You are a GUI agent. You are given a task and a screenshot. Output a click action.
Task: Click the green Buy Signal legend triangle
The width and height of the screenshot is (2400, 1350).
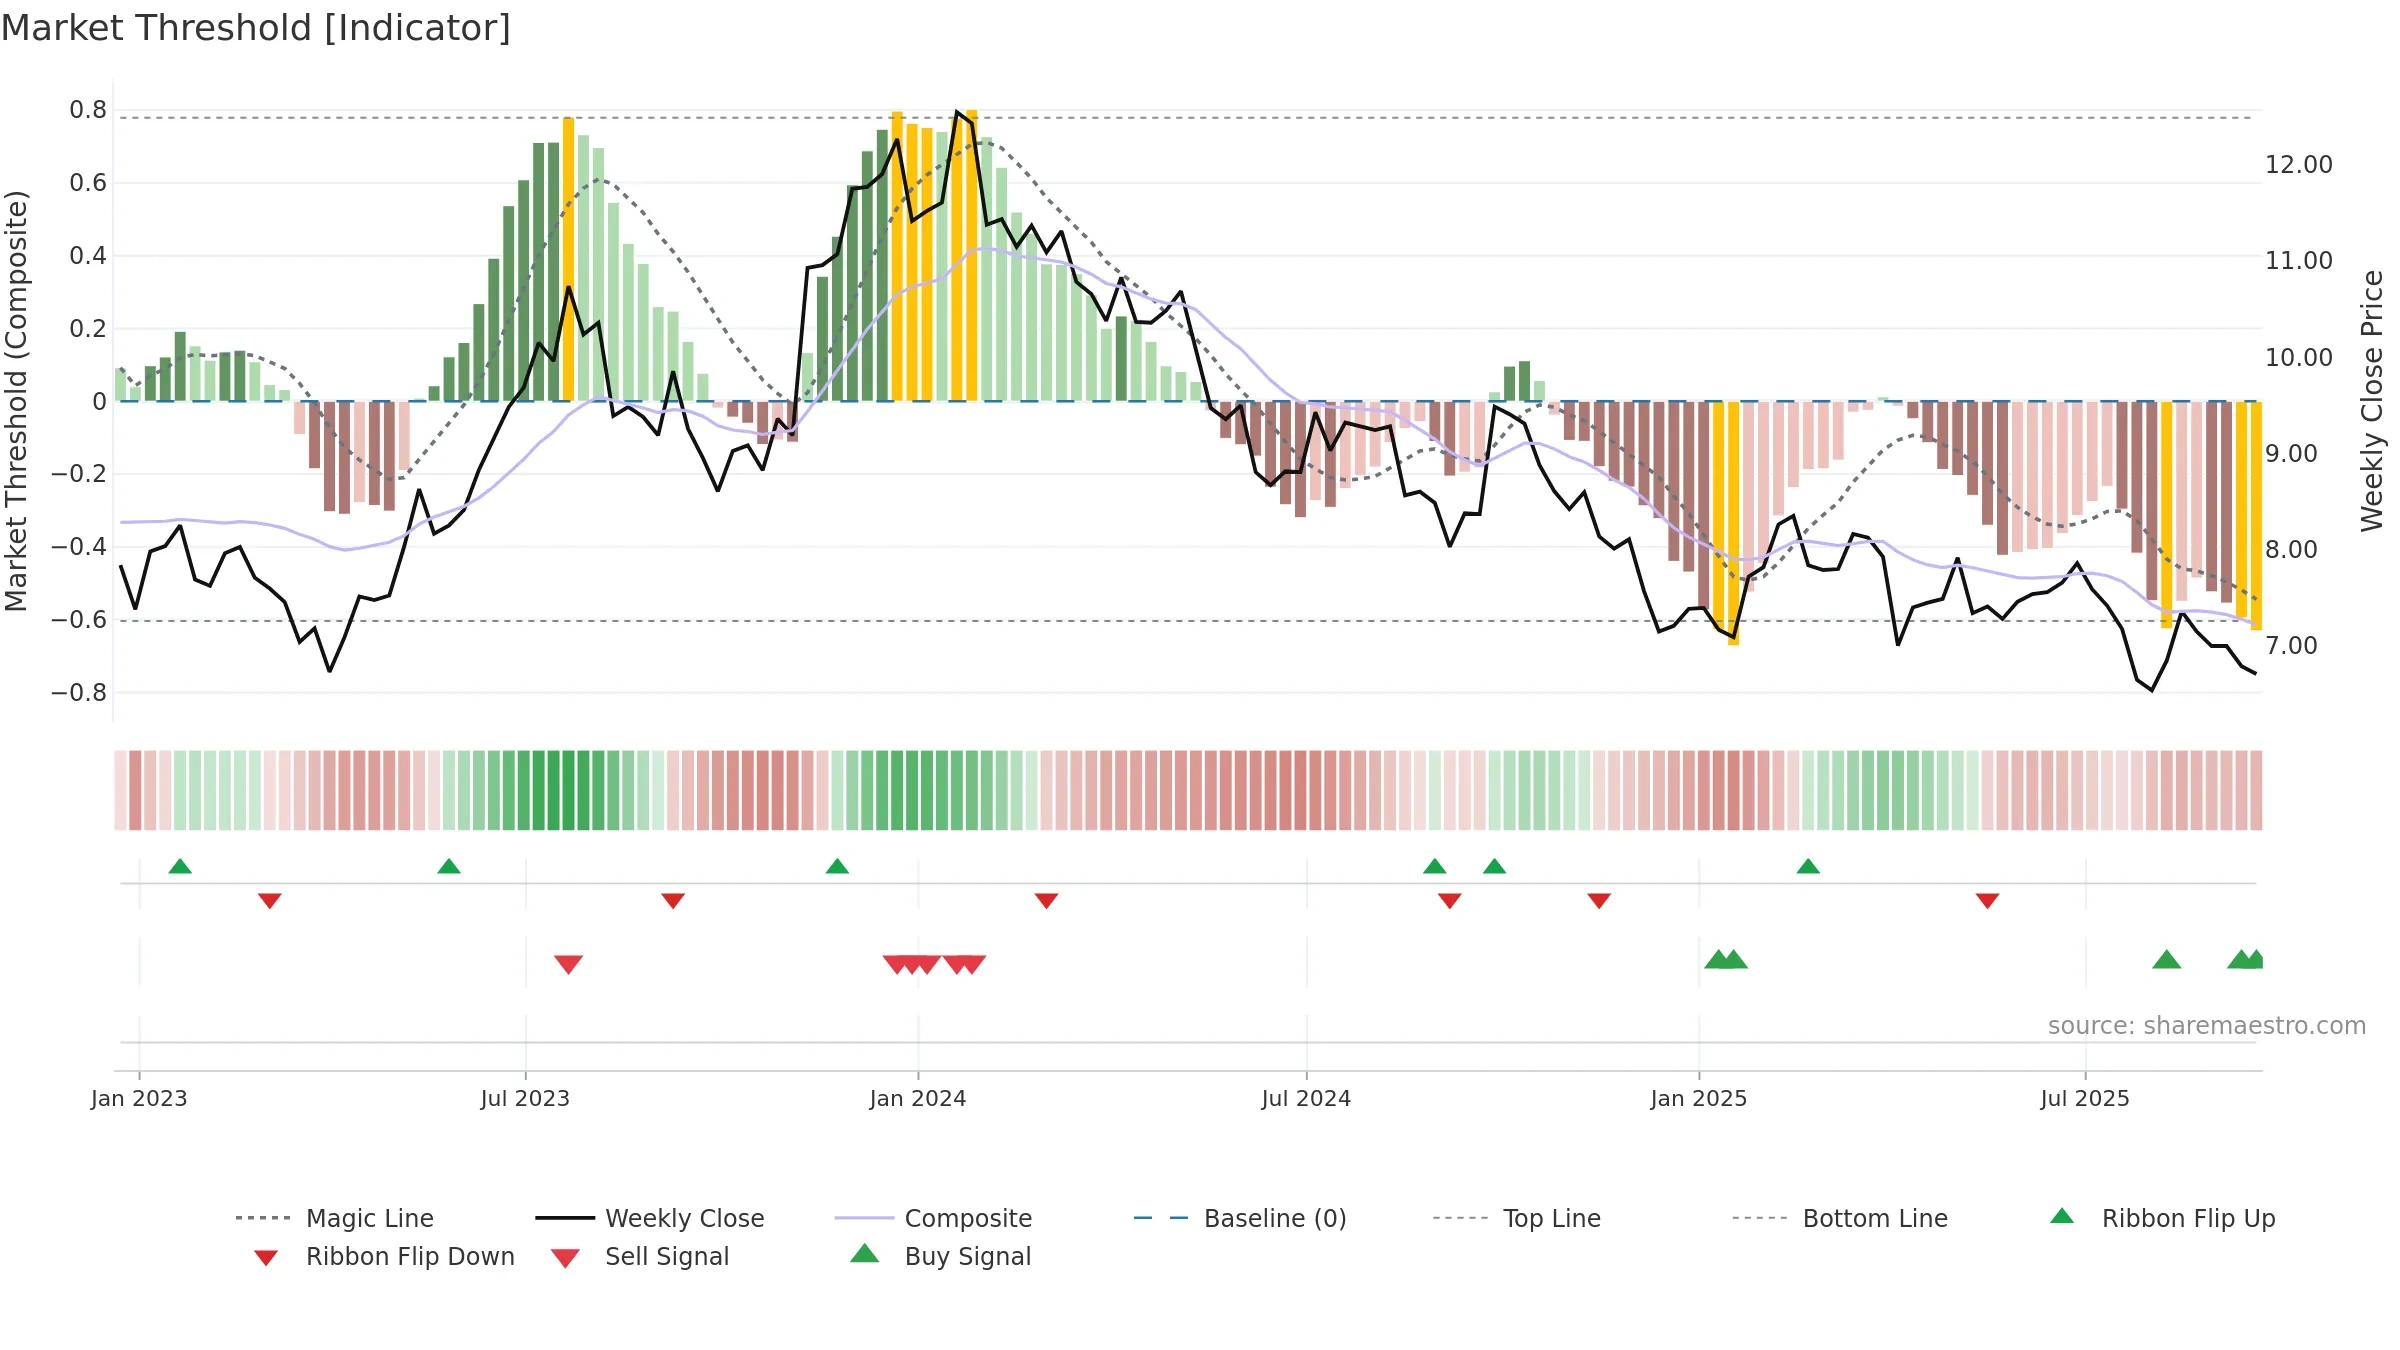point(865,1253)
